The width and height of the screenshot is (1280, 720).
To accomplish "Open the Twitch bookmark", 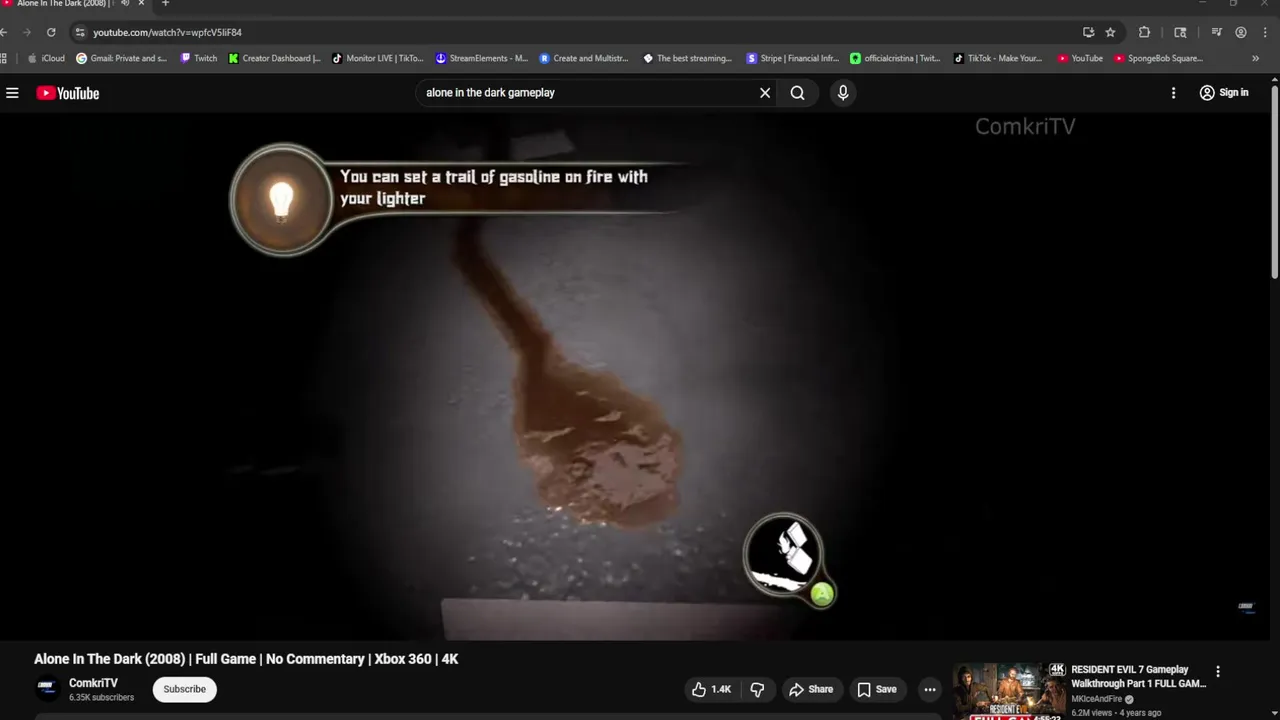I will (198, 58).
